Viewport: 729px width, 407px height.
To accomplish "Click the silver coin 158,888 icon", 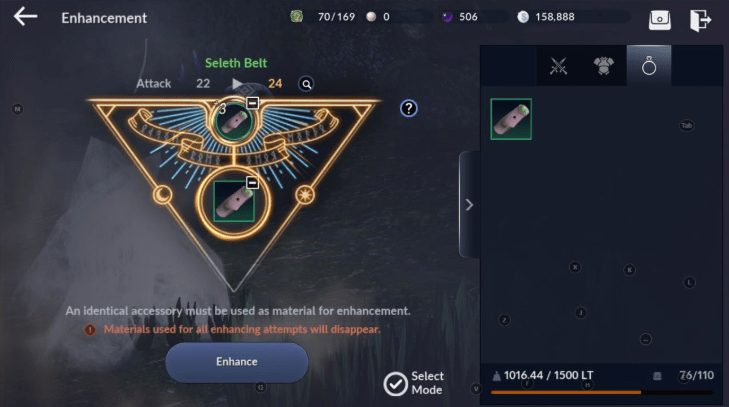I will tap(523, 17).
